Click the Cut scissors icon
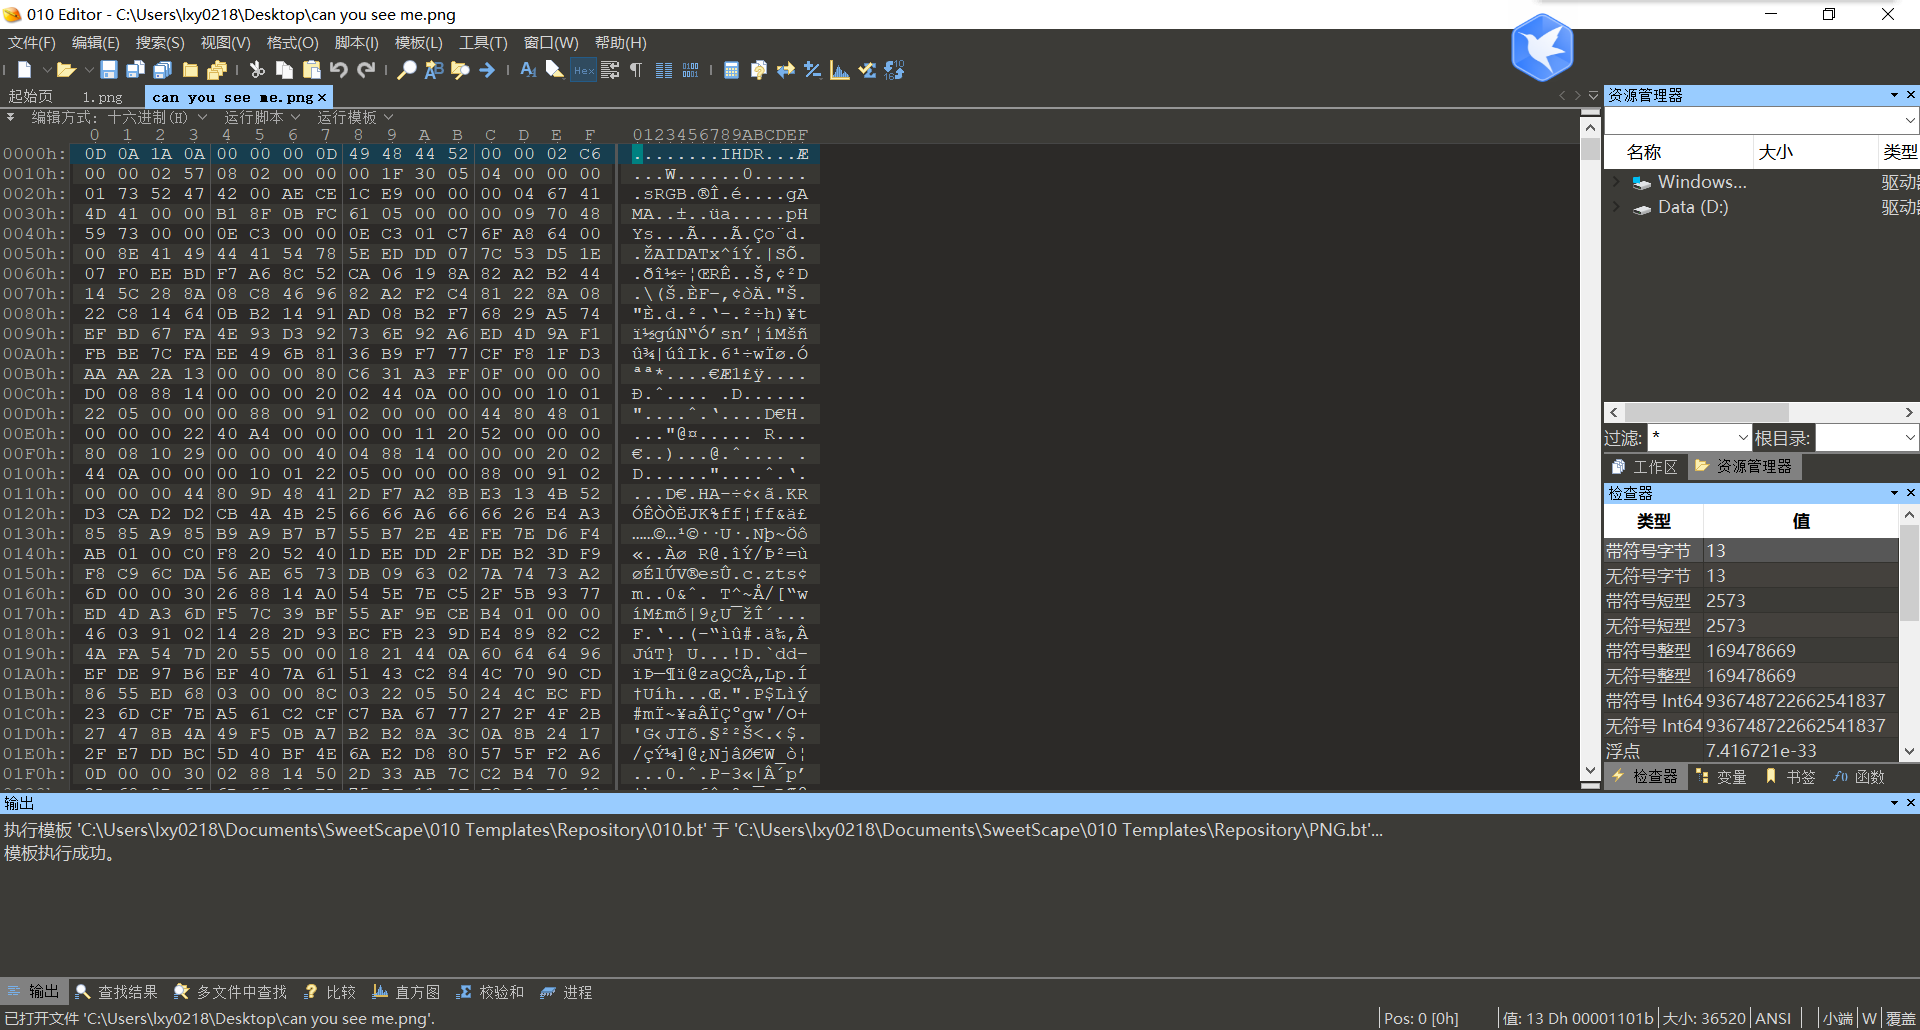 pyautogui.click(x=257, y=70)
